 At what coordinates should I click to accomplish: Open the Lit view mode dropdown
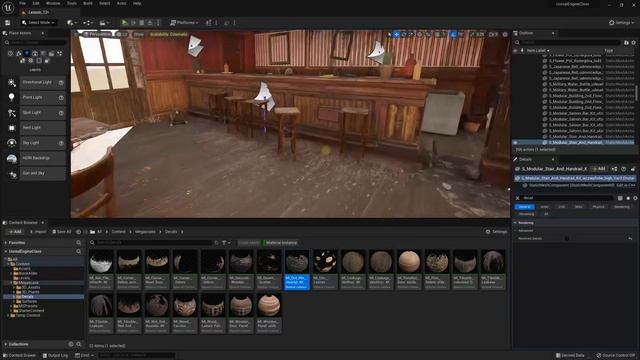(x=122, y=35)
